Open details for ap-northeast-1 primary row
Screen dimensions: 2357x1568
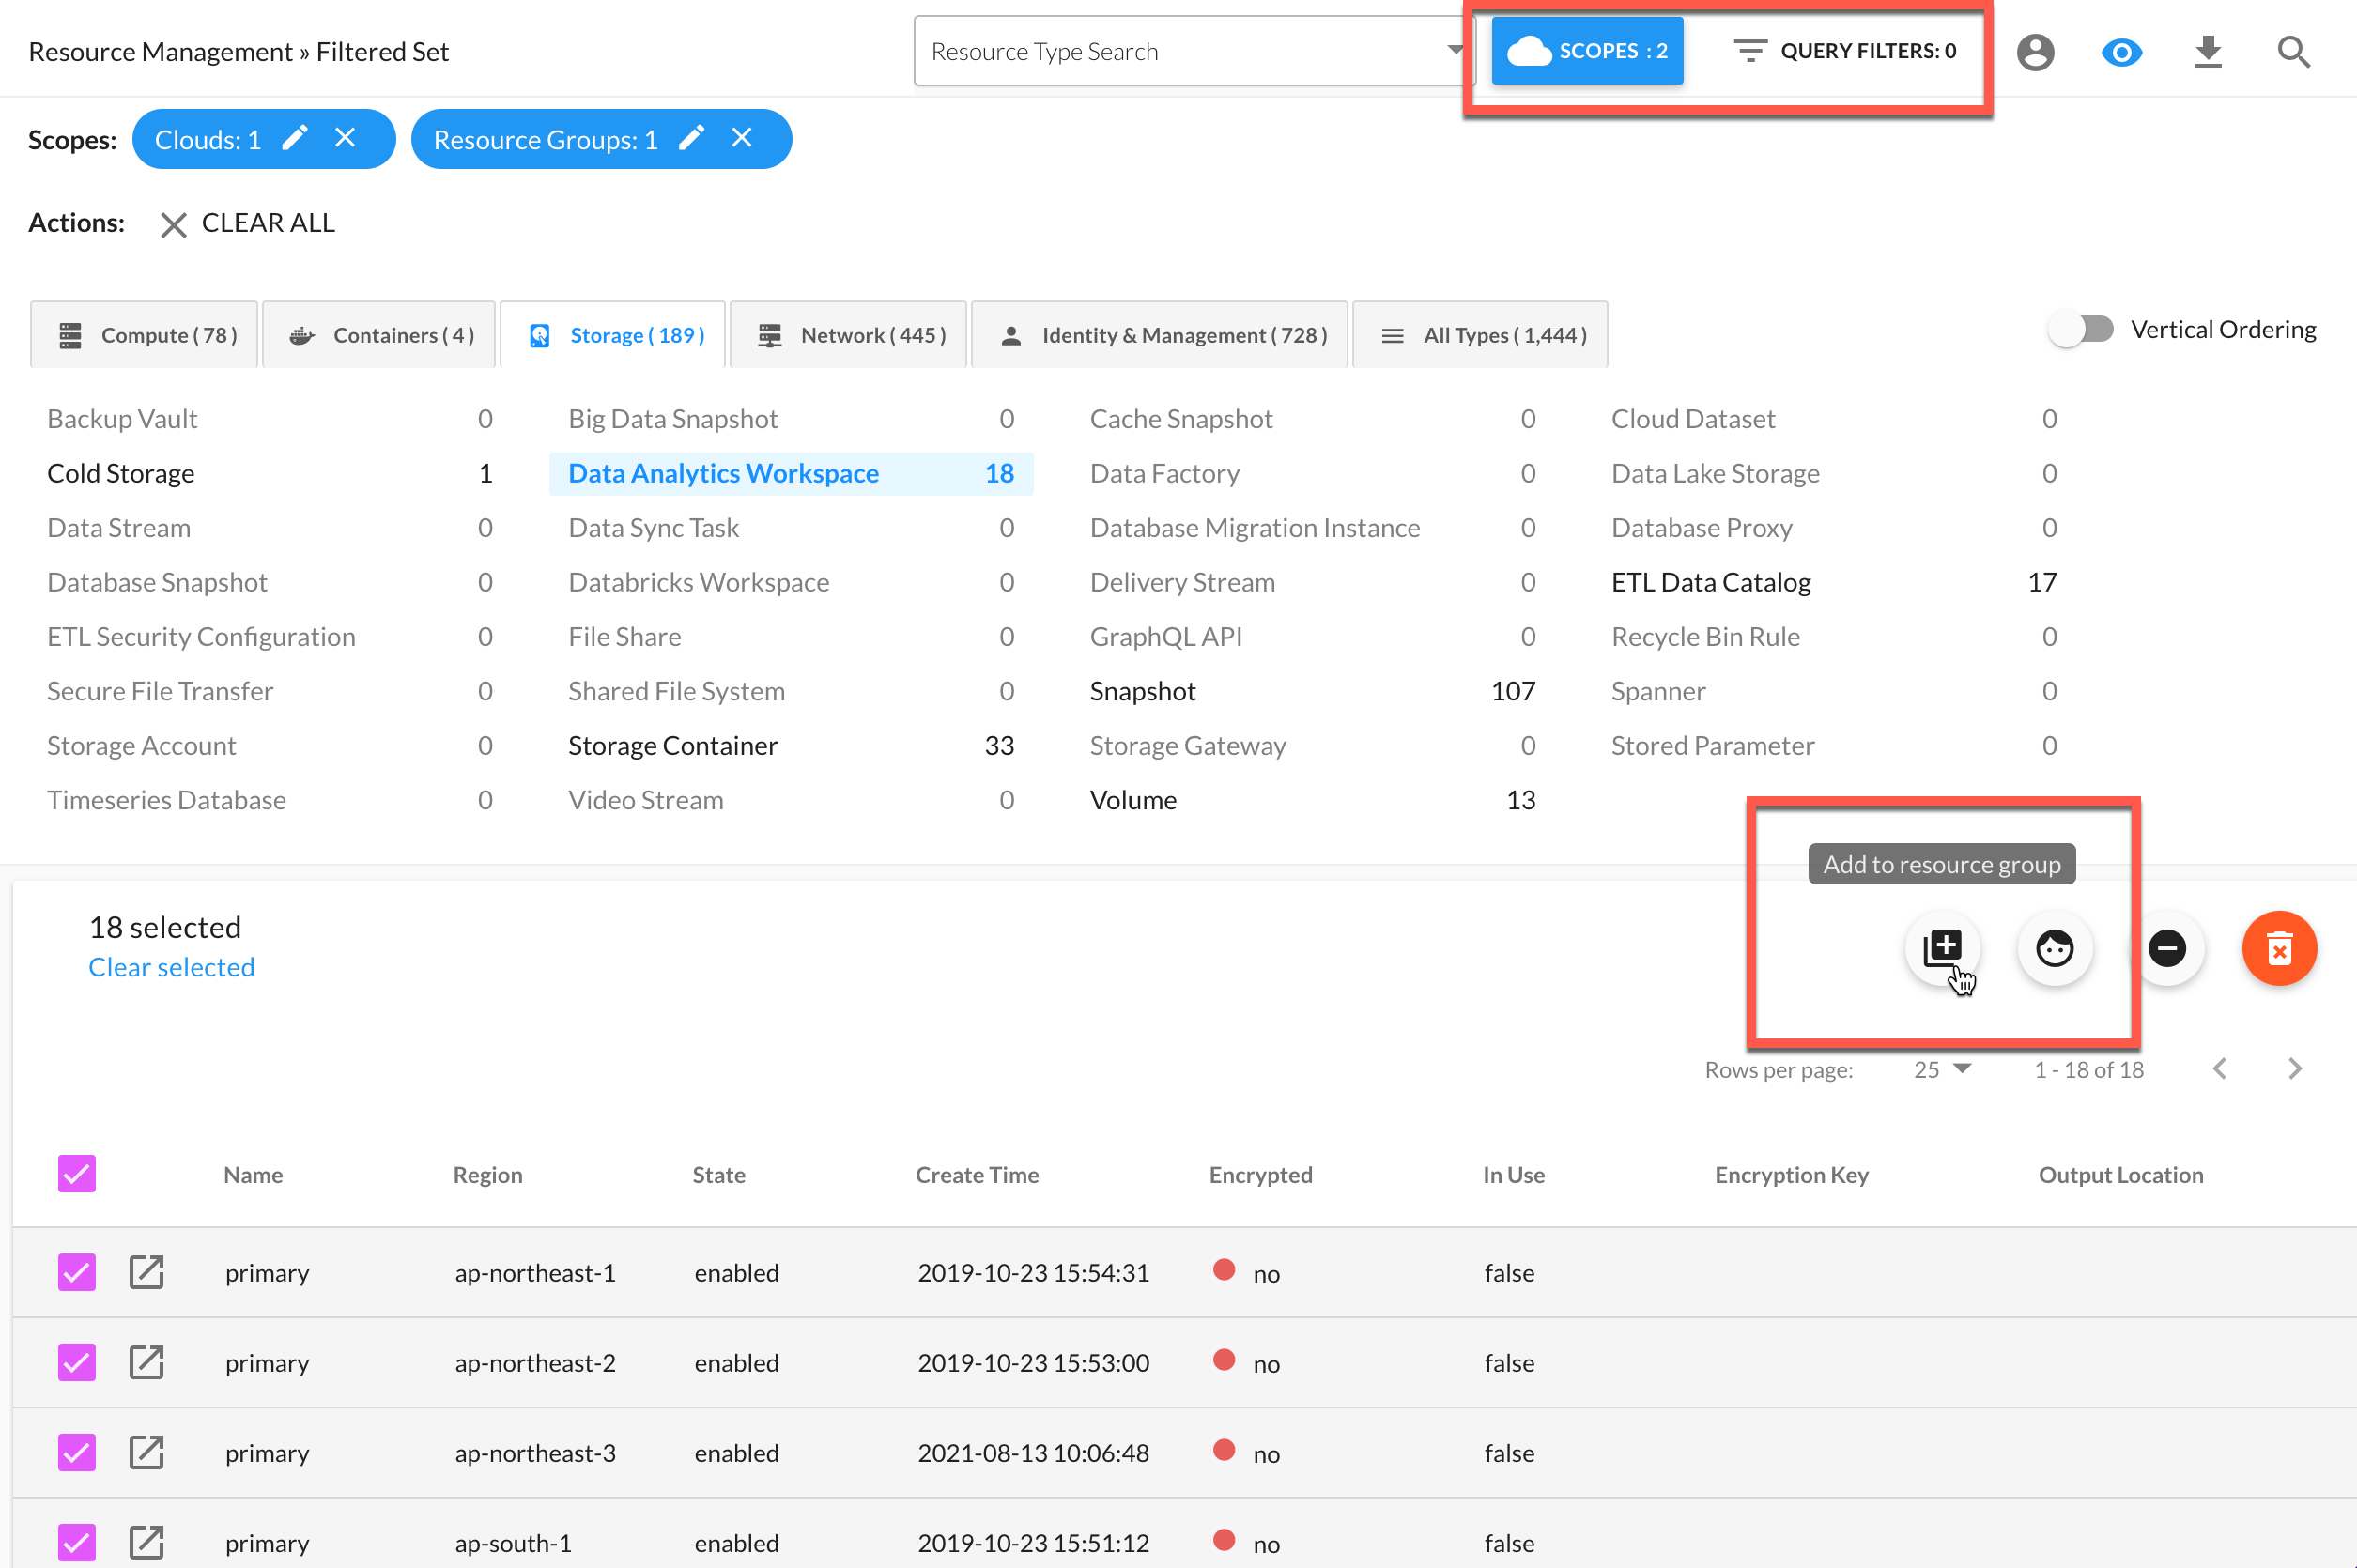pos(146,1272)
